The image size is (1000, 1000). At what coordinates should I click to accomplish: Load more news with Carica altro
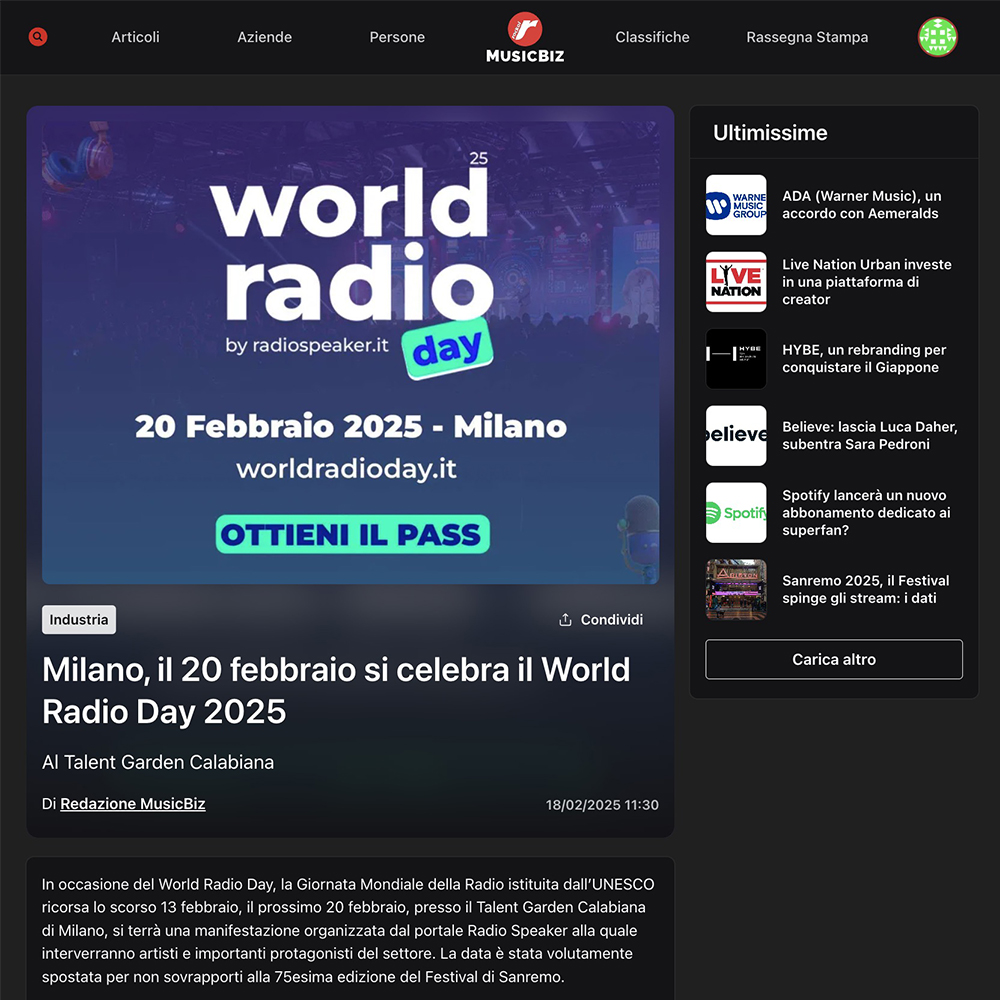[x=834, y=659]
